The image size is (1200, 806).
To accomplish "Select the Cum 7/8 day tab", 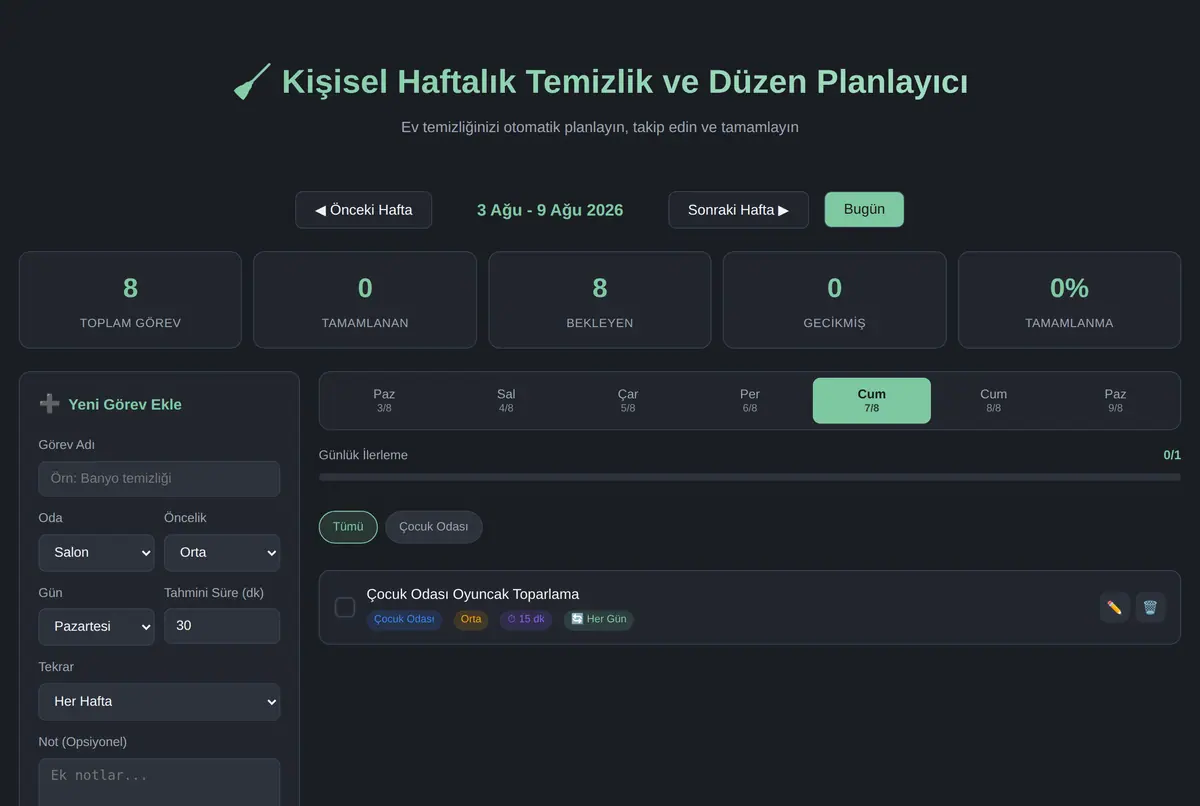I will (x=872, y=401).
